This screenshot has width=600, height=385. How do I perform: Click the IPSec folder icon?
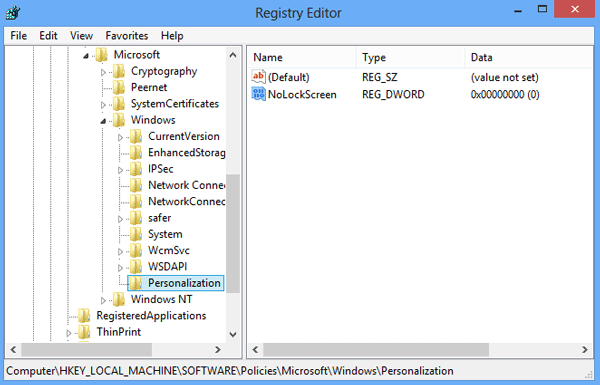click(x=136, y=169)
